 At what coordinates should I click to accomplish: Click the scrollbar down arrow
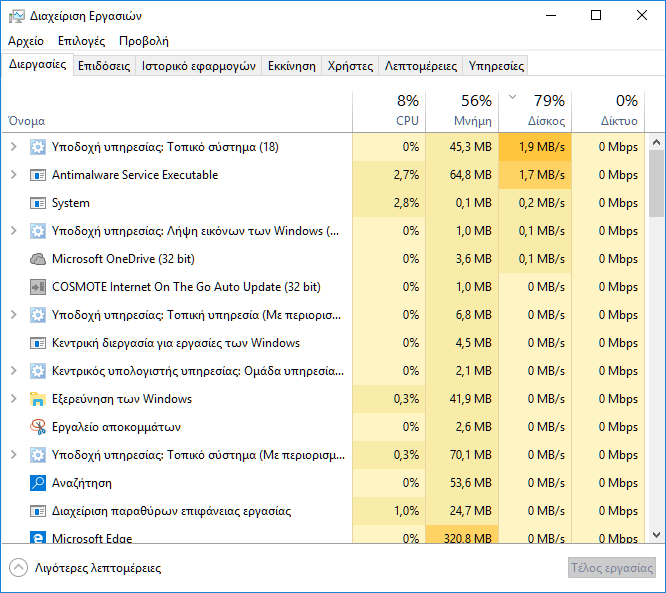point(656,535)
